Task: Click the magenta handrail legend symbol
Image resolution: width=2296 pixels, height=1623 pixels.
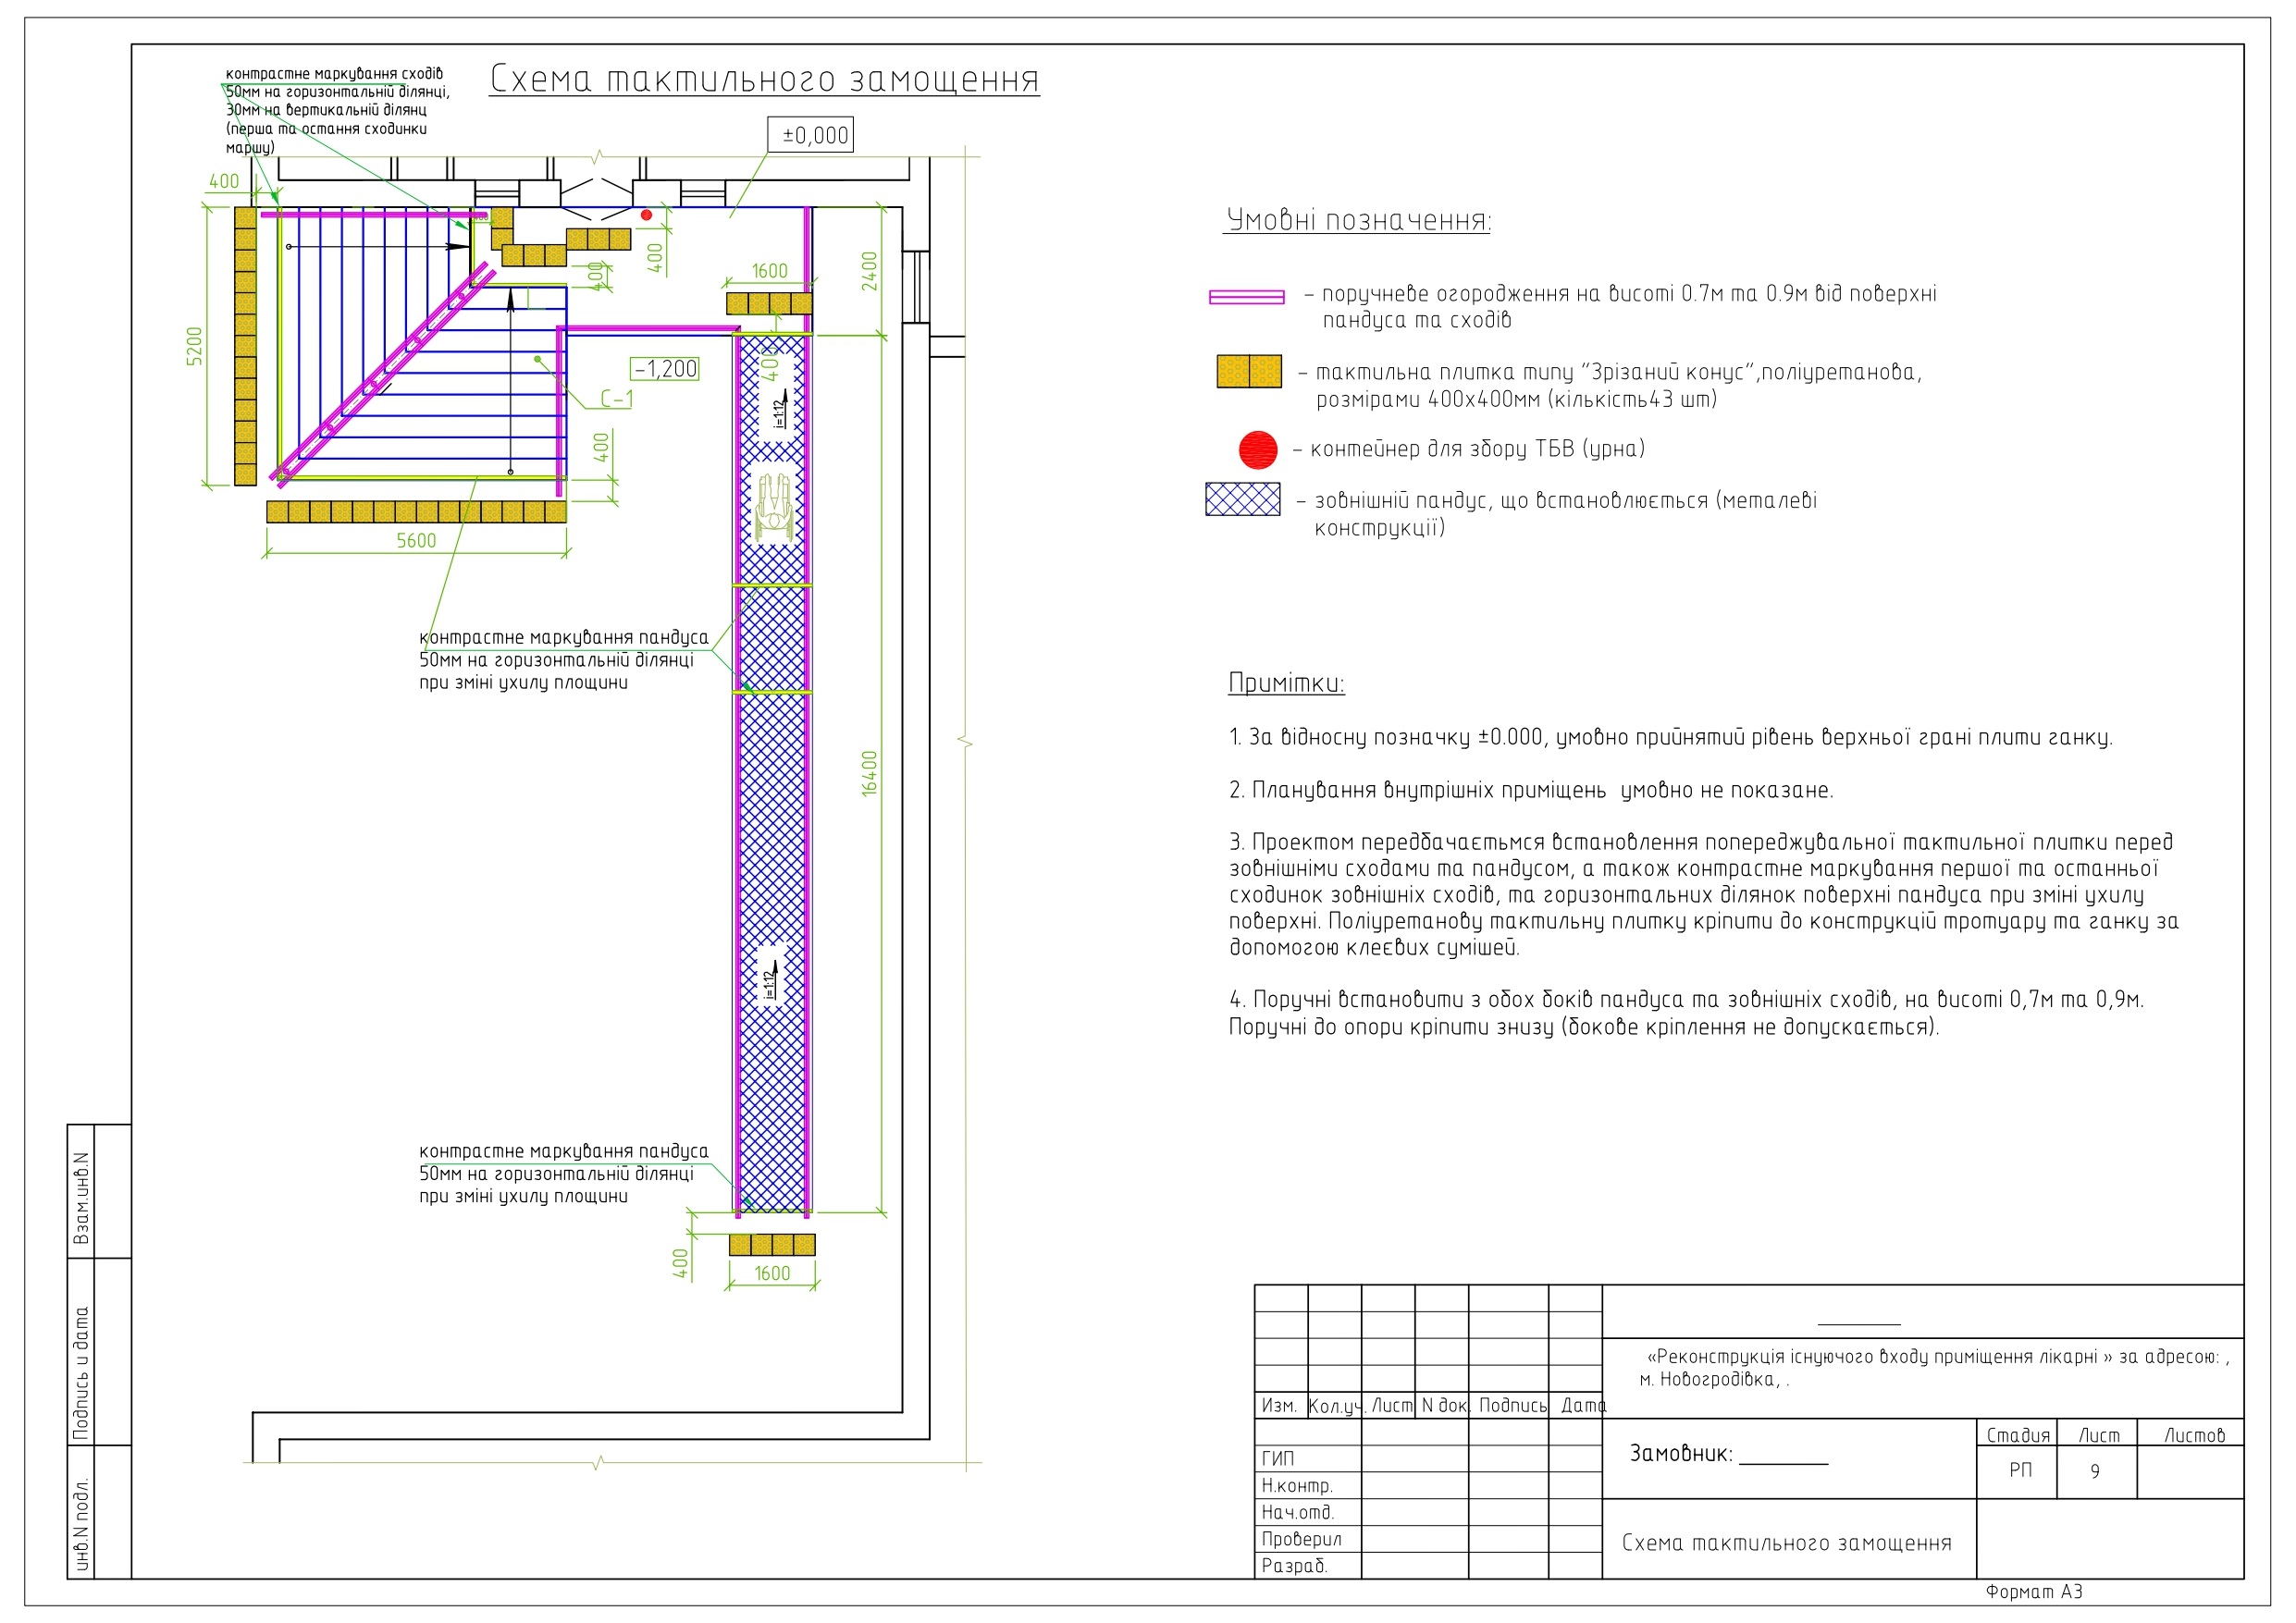Action: (1246, 297)
